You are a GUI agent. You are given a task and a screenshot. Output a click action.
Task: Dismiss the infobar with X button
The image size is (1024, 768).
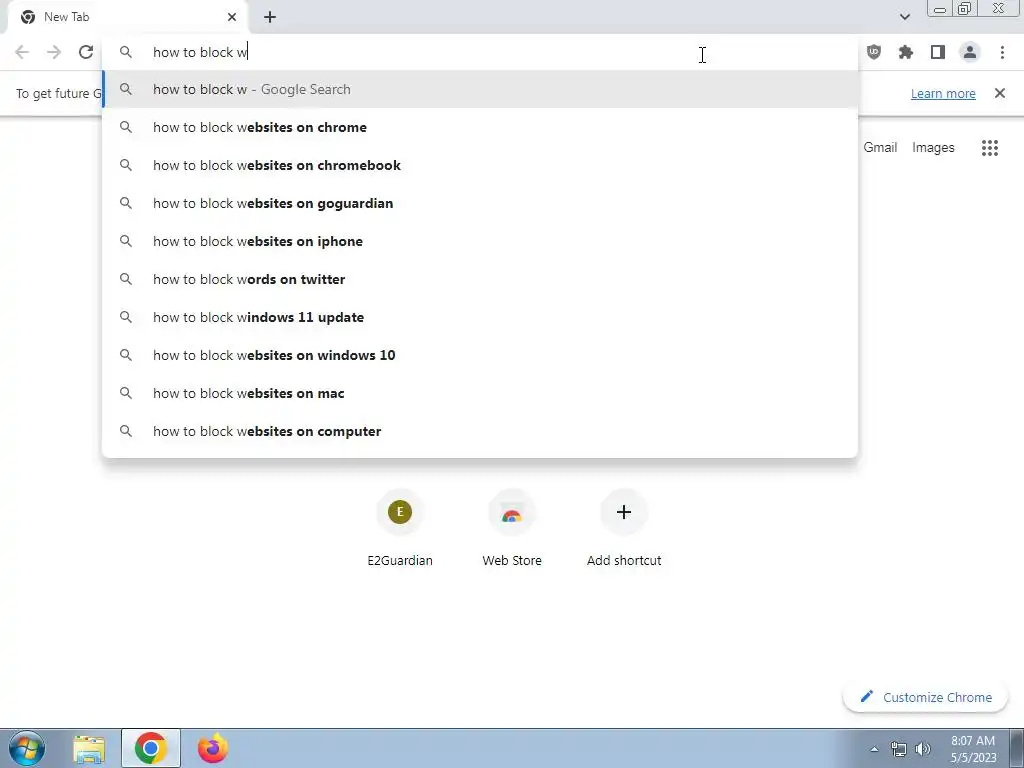[999, 93]
